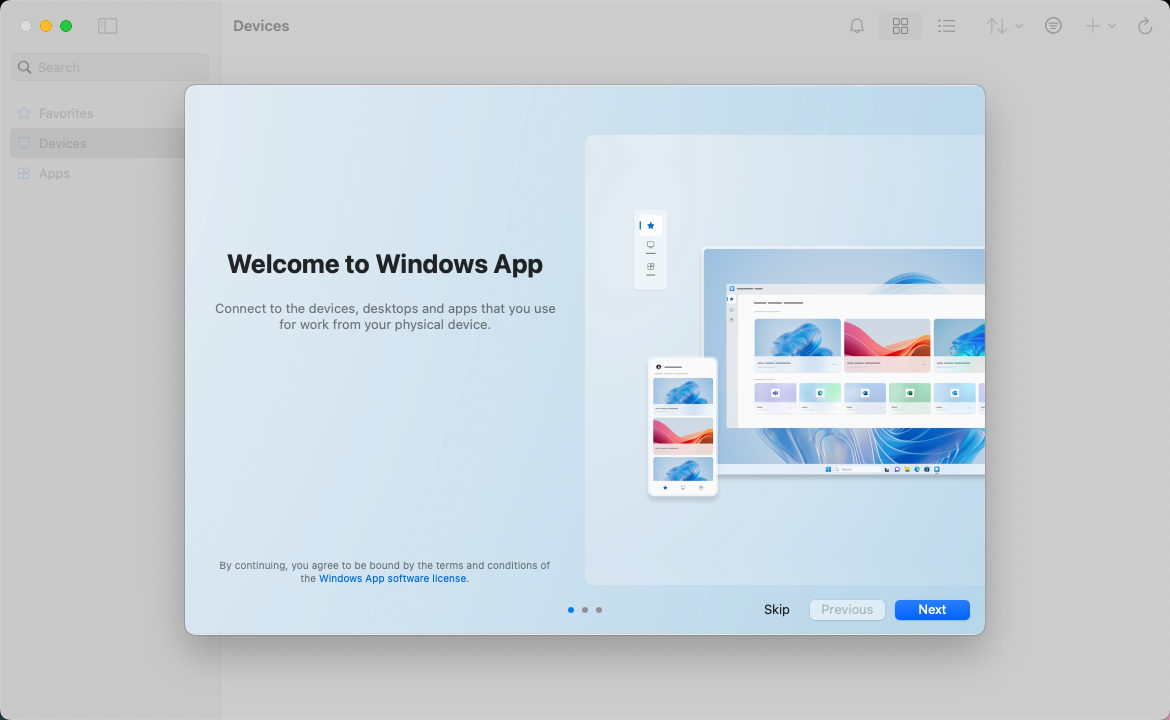This screenshot has height=720, width=1170.
Task: Click the phone mockup in welcome illustration
Action: click(x=683, y=427)
